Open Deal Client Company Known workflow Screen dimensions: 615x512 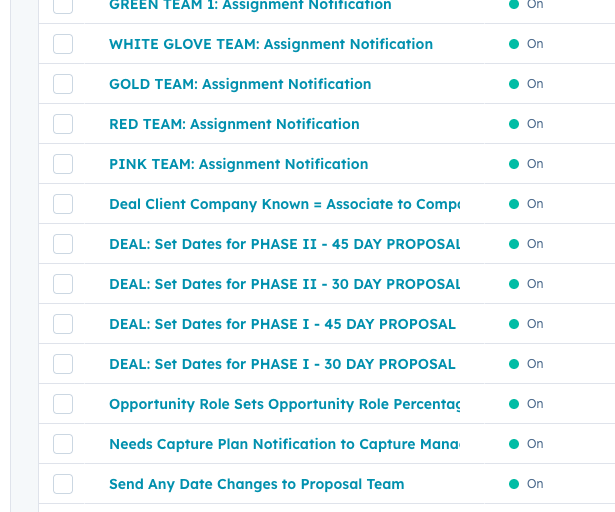point(284,204)
